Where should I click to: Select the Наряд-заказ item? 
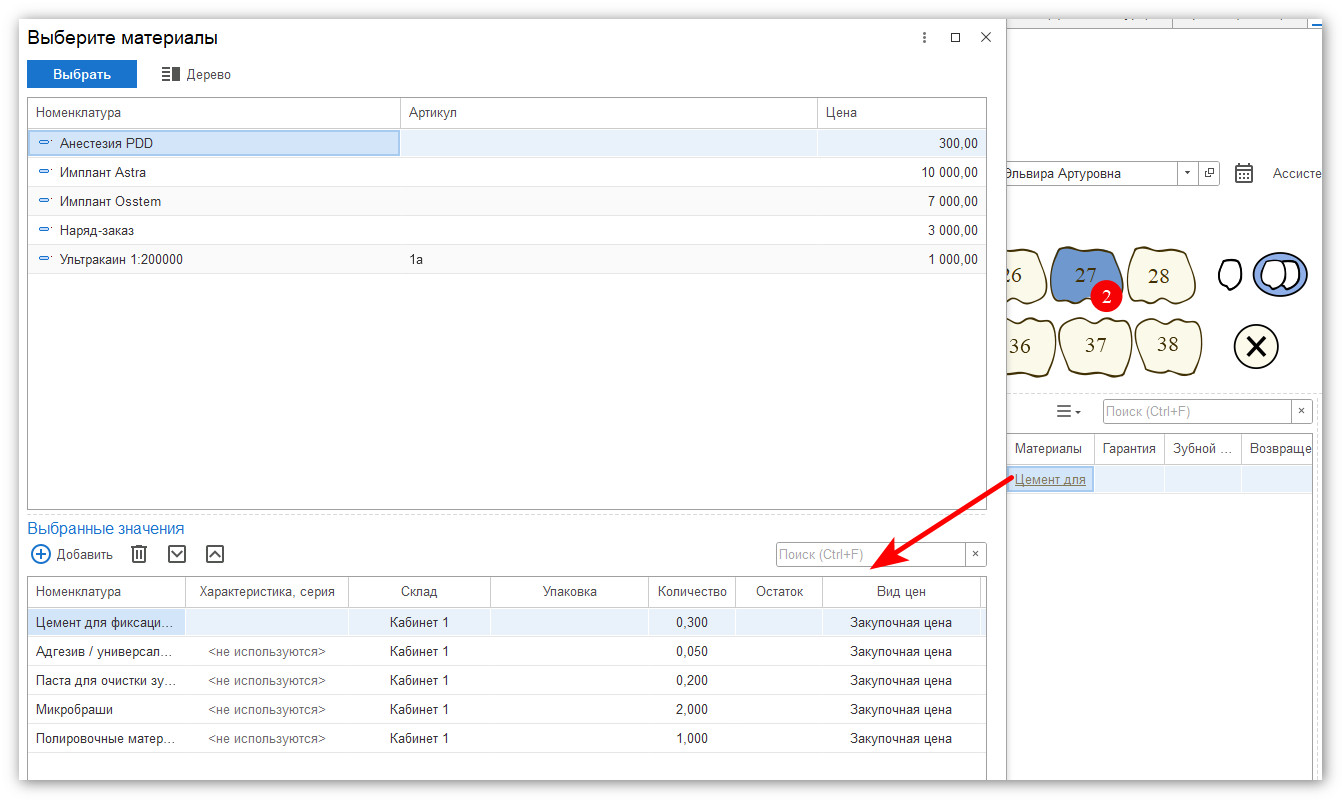pyautogui.click(x=506, y=230)
